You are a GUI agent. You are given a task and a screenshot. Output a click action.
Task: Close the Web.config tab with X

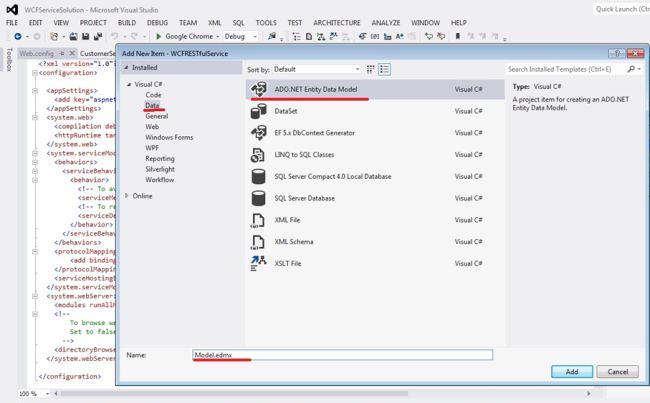pos(72,53)
